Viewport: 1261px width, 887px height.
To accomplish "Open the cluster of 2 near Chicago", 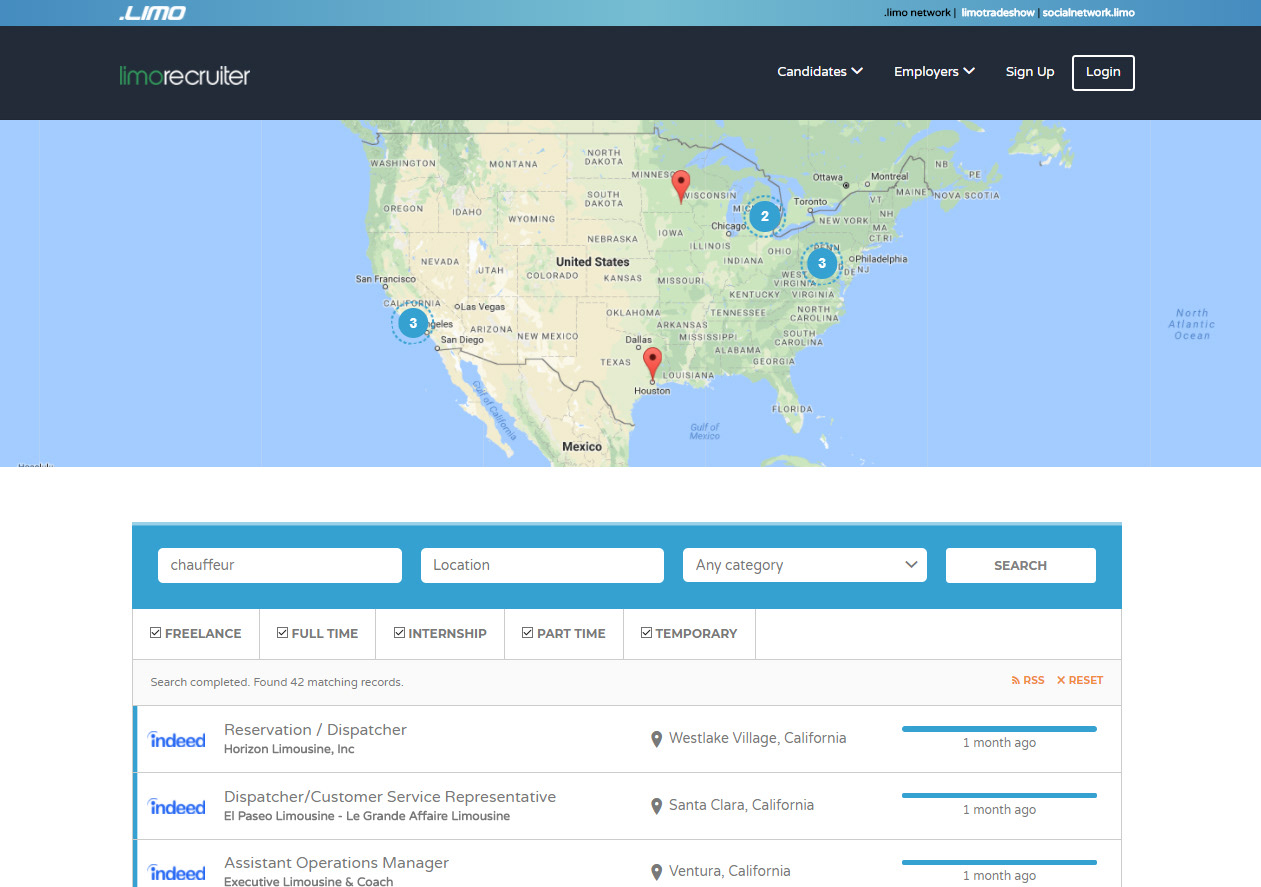I will coord(765,216).
